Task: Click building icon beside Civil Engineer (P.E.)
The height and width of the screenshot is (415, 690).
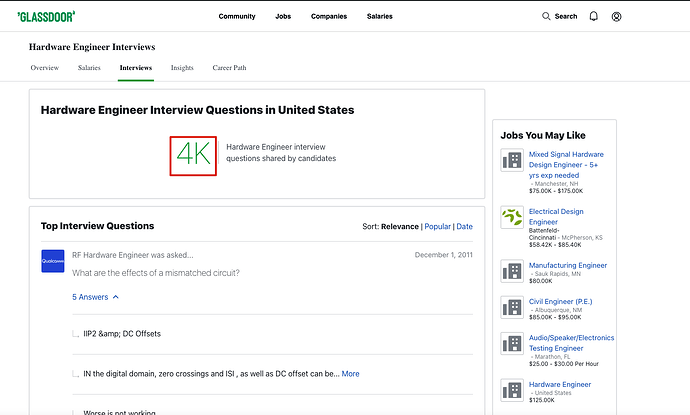Action: pos(512,307)
